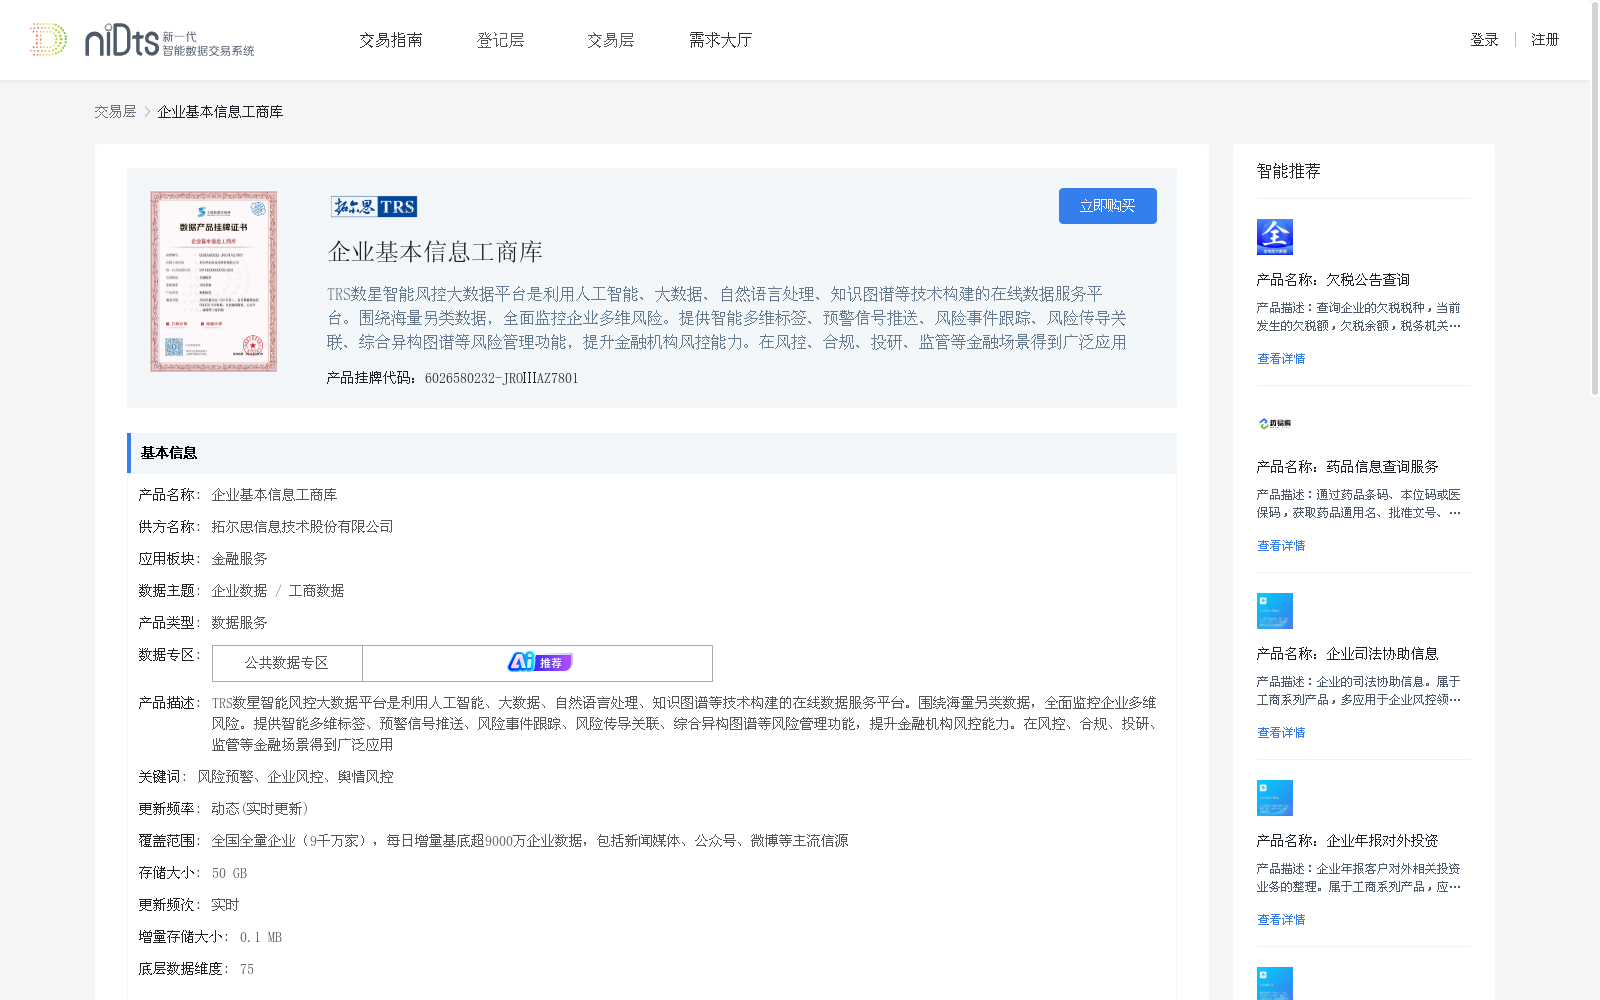Click the page title 企业基本信息工商库
This screenshot has width=1600, height=1000.
(x=435, y=252)
